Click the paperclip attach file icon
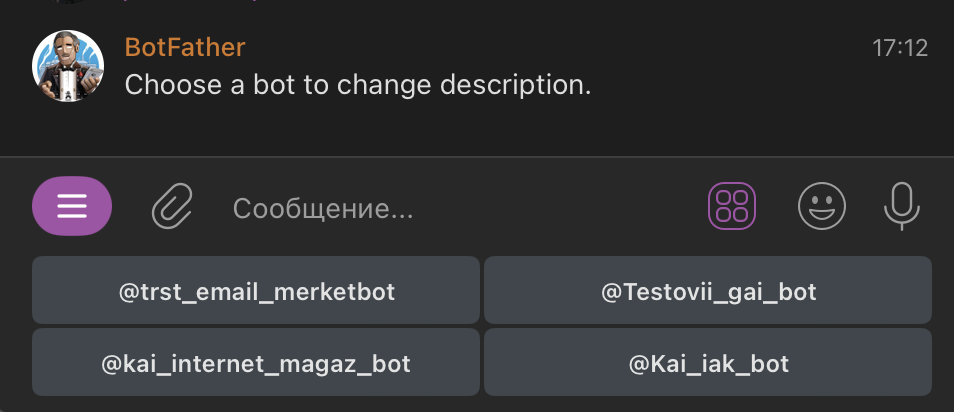This screenshot has width=954, height=412. click(x=172, y=207)
